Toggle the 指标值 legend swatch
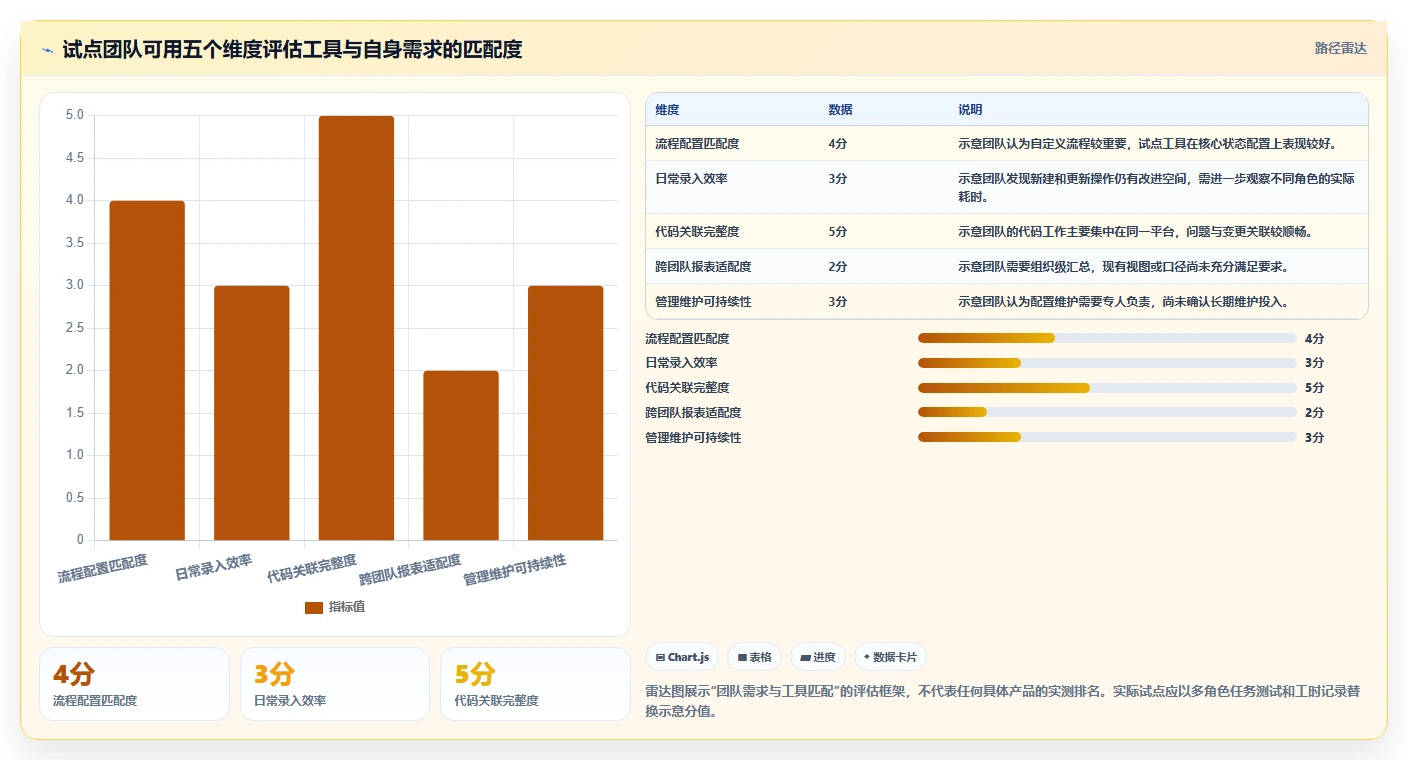The width and height of the screenshot is (1408, 760). tap(314, 607)
